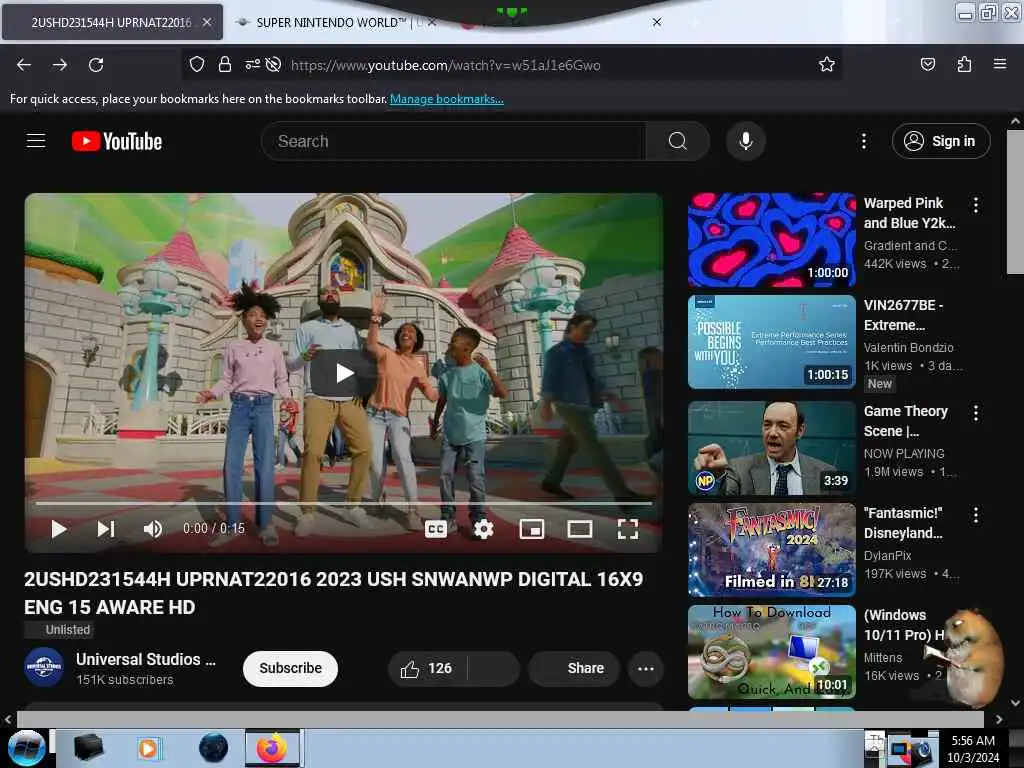Bookmark this page with the star icon
Image resolution: width=1024 pixels, height=768 pixels.
[827, 64]
